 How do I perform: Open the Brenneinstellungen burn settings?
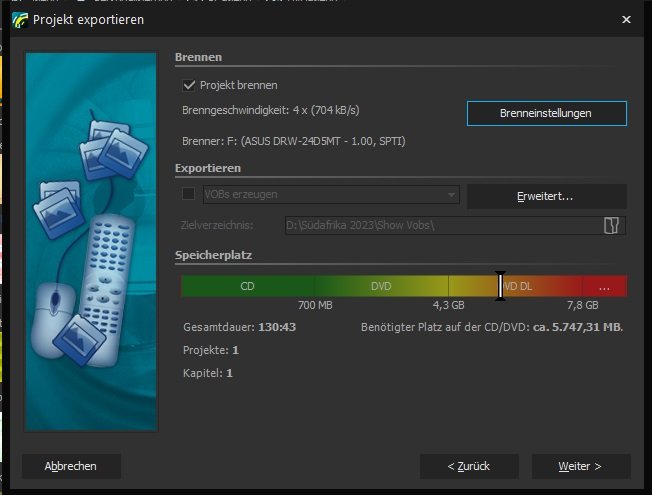(546, 113)
